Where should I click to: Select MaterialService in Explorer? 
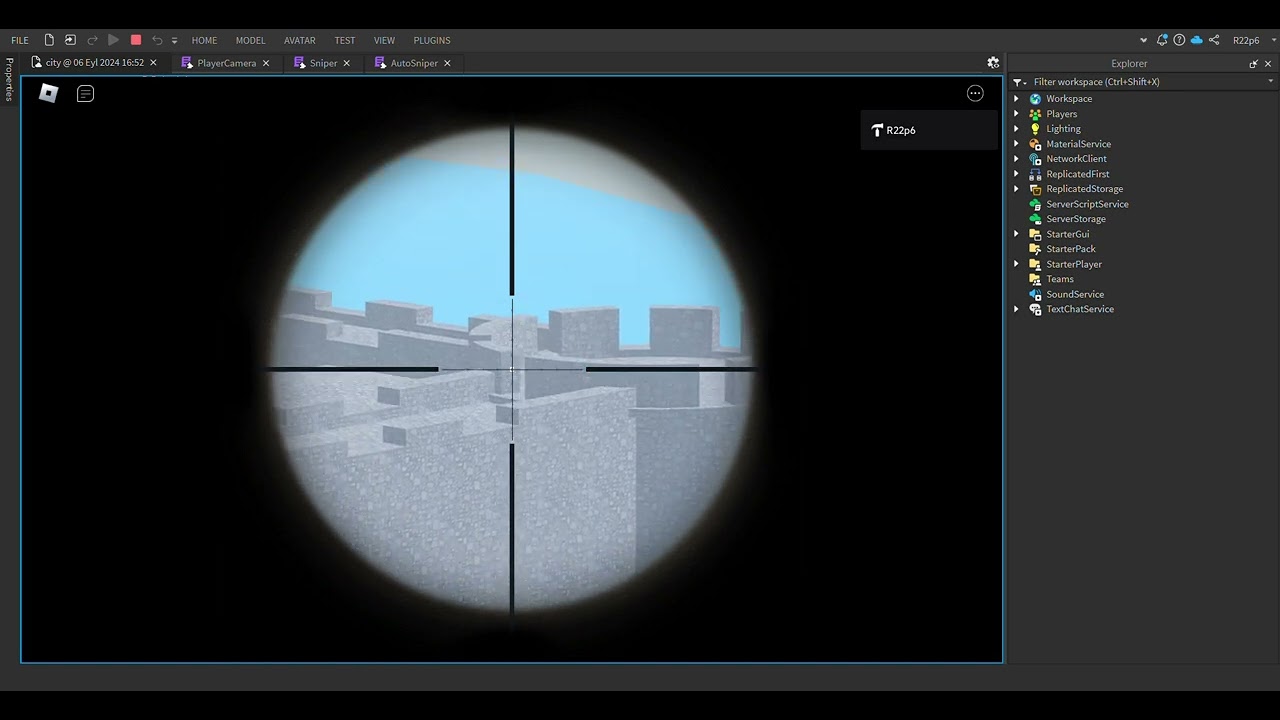pos(1078,144)
